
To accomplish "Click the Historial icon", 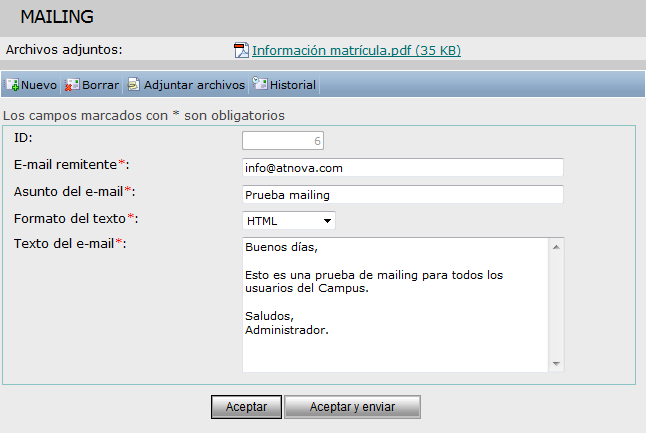I will [x=260, y=84].
